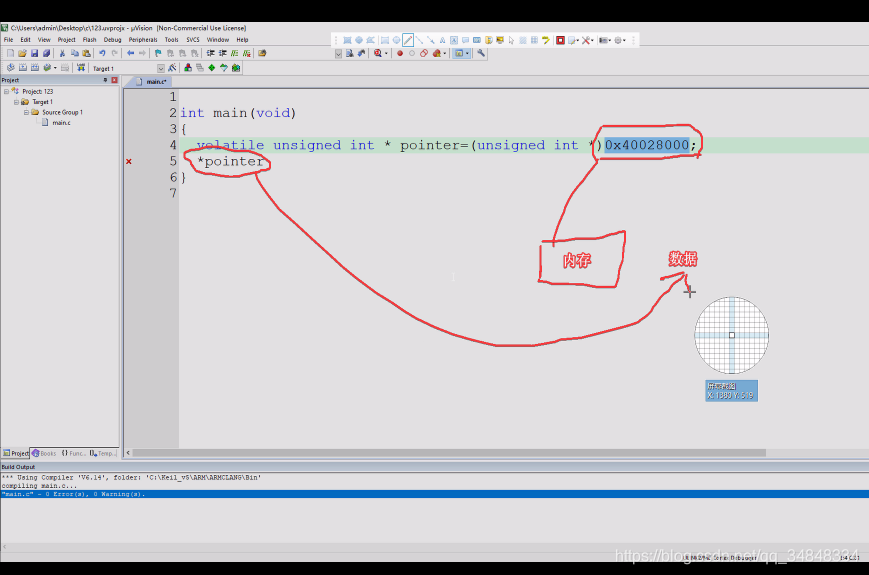Open Manage Run-Time Environment green diamond
Screen dimensions: 869x575
pos(212,68)
